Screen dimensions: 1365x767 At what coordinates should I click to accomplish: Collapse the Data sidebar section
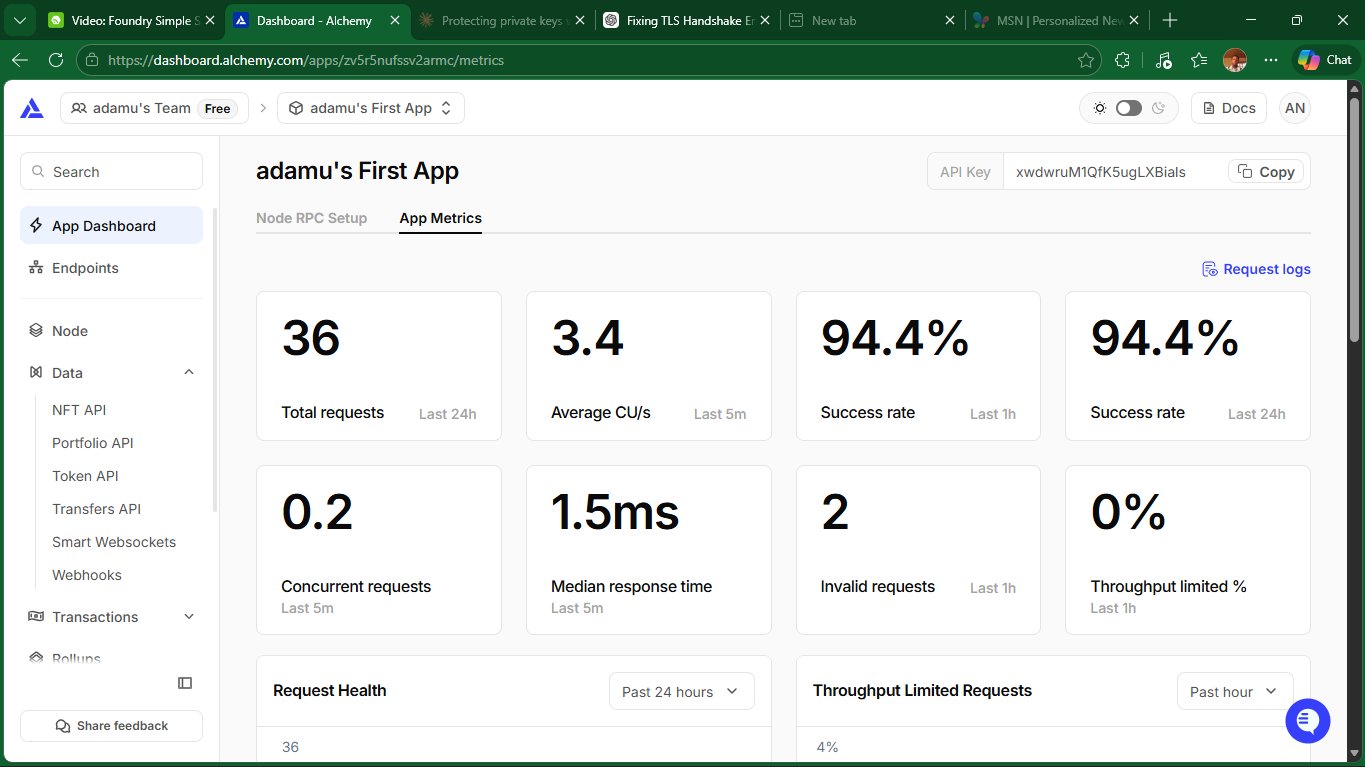[x=189, y=373]
